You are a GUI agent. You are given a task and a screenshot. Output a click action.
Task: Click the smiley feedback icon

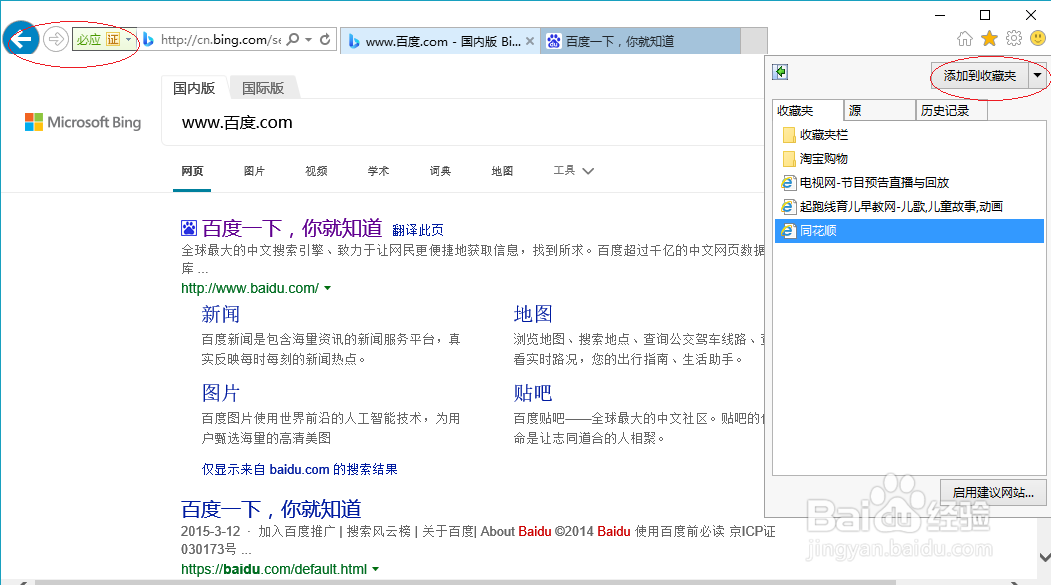coord(1038,38)
